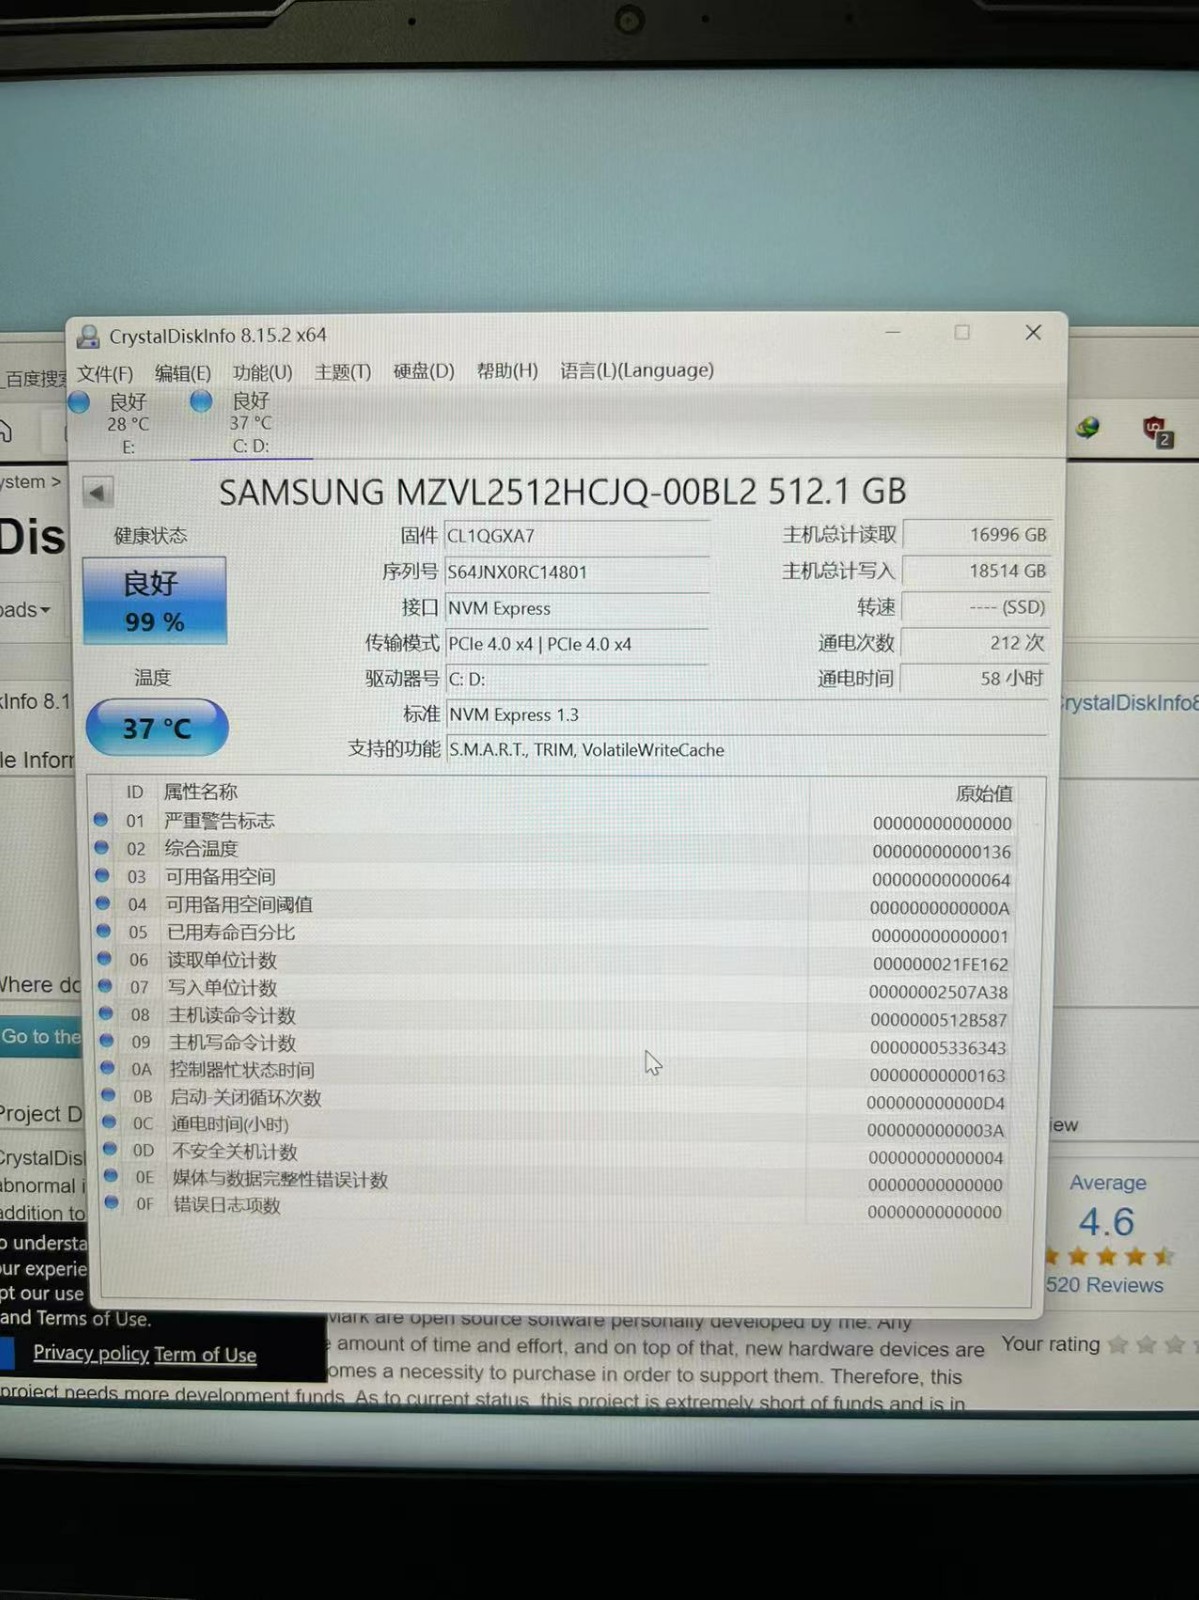Screen dimensions: 1199x1600
Task: Click the status dot for attribute 05 已用寿命百分比
Action: click(103, 931)
